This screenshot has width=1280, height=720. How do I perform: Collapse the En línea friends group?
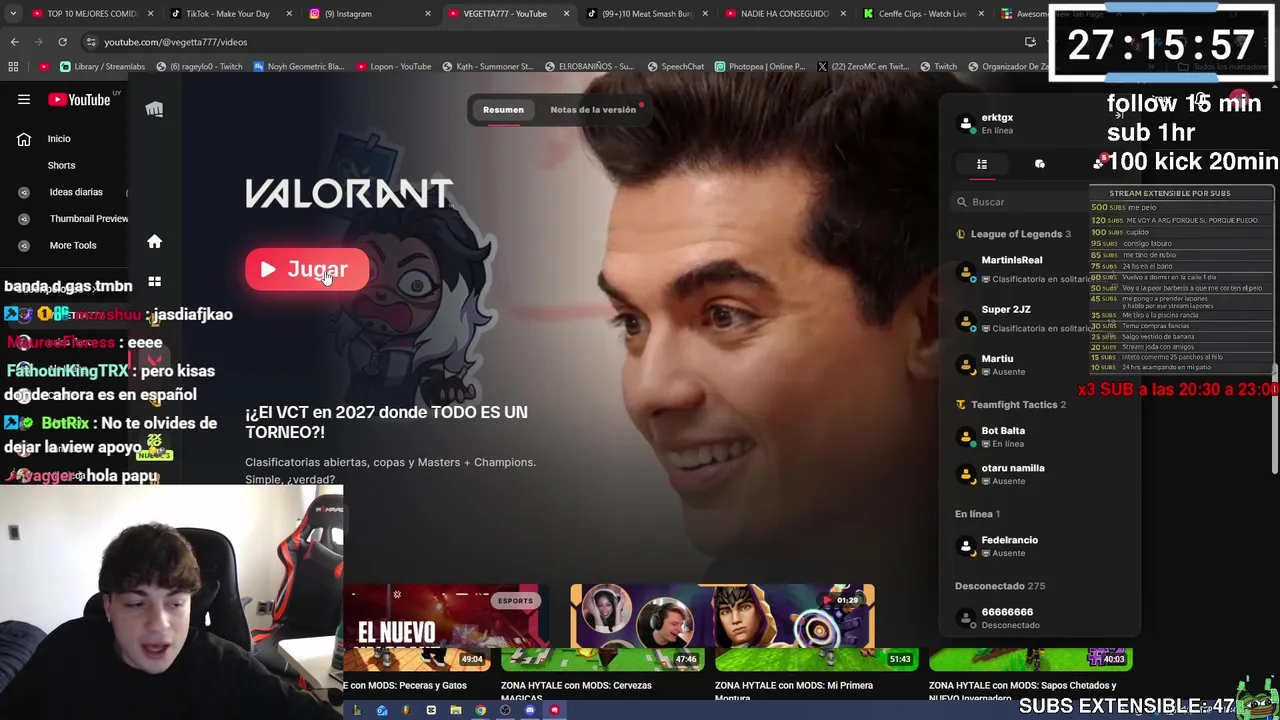[x=977, y=514]
